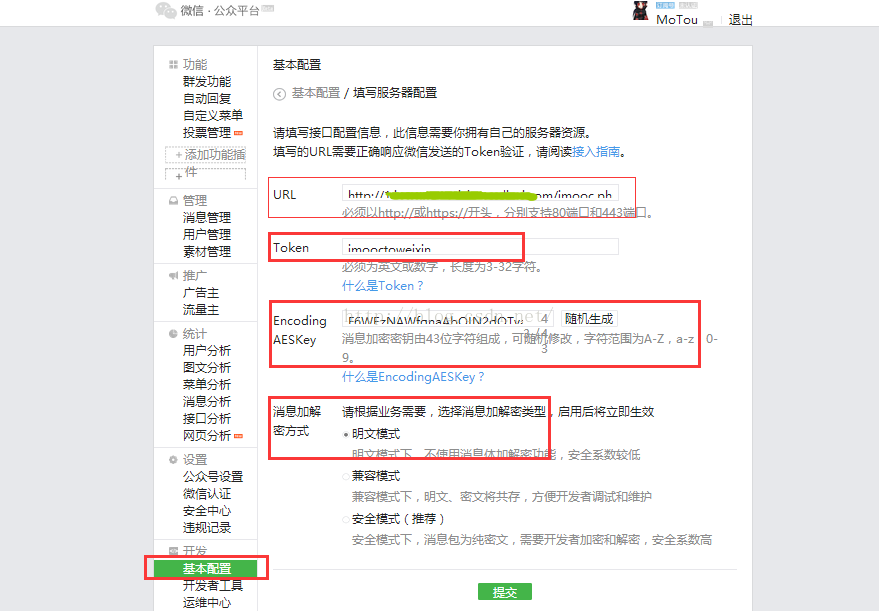Click 随机生成 to generate AES key
Image resolution: width=879 pixels, height=611 pixels.
point(588,319)
